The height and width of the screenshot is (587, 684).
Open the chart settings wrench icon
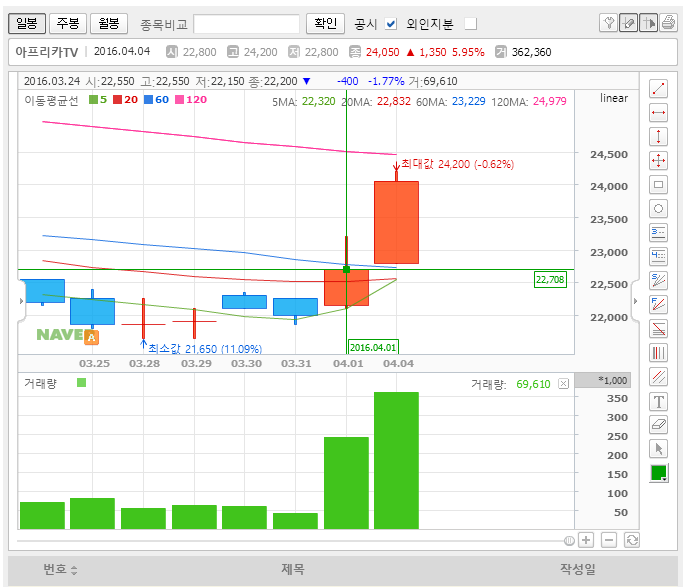point(609,23)
